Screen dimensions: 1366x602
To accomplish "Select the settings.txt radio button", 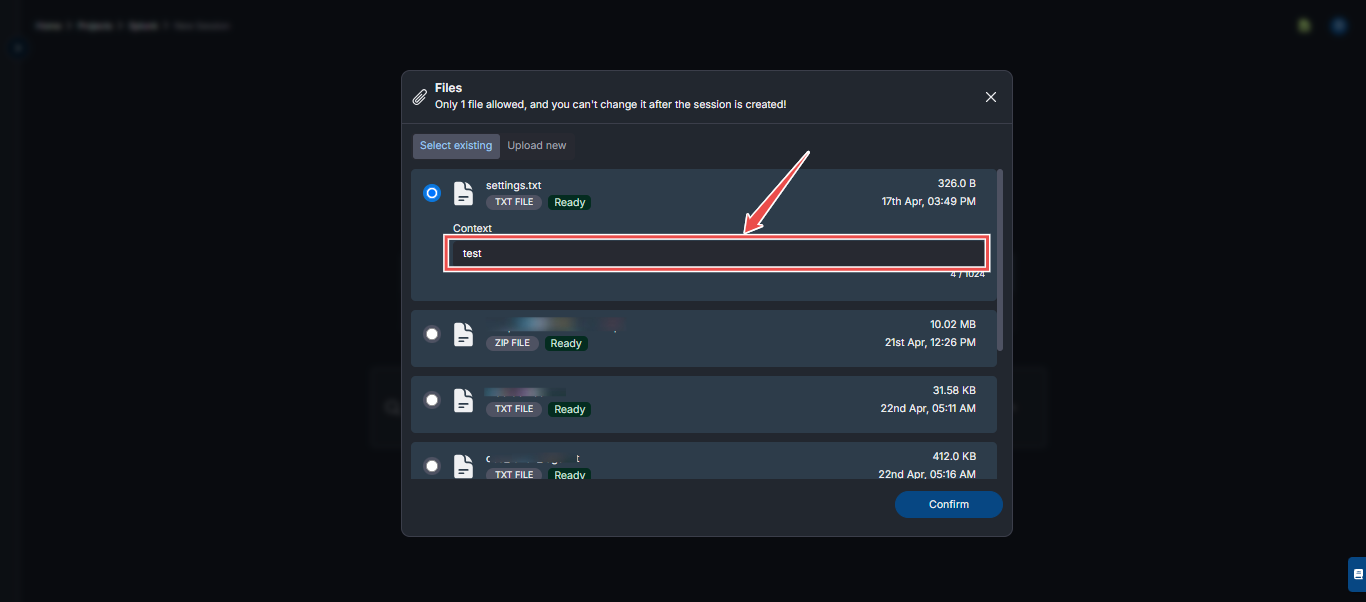I will click(x=431, y=192).
